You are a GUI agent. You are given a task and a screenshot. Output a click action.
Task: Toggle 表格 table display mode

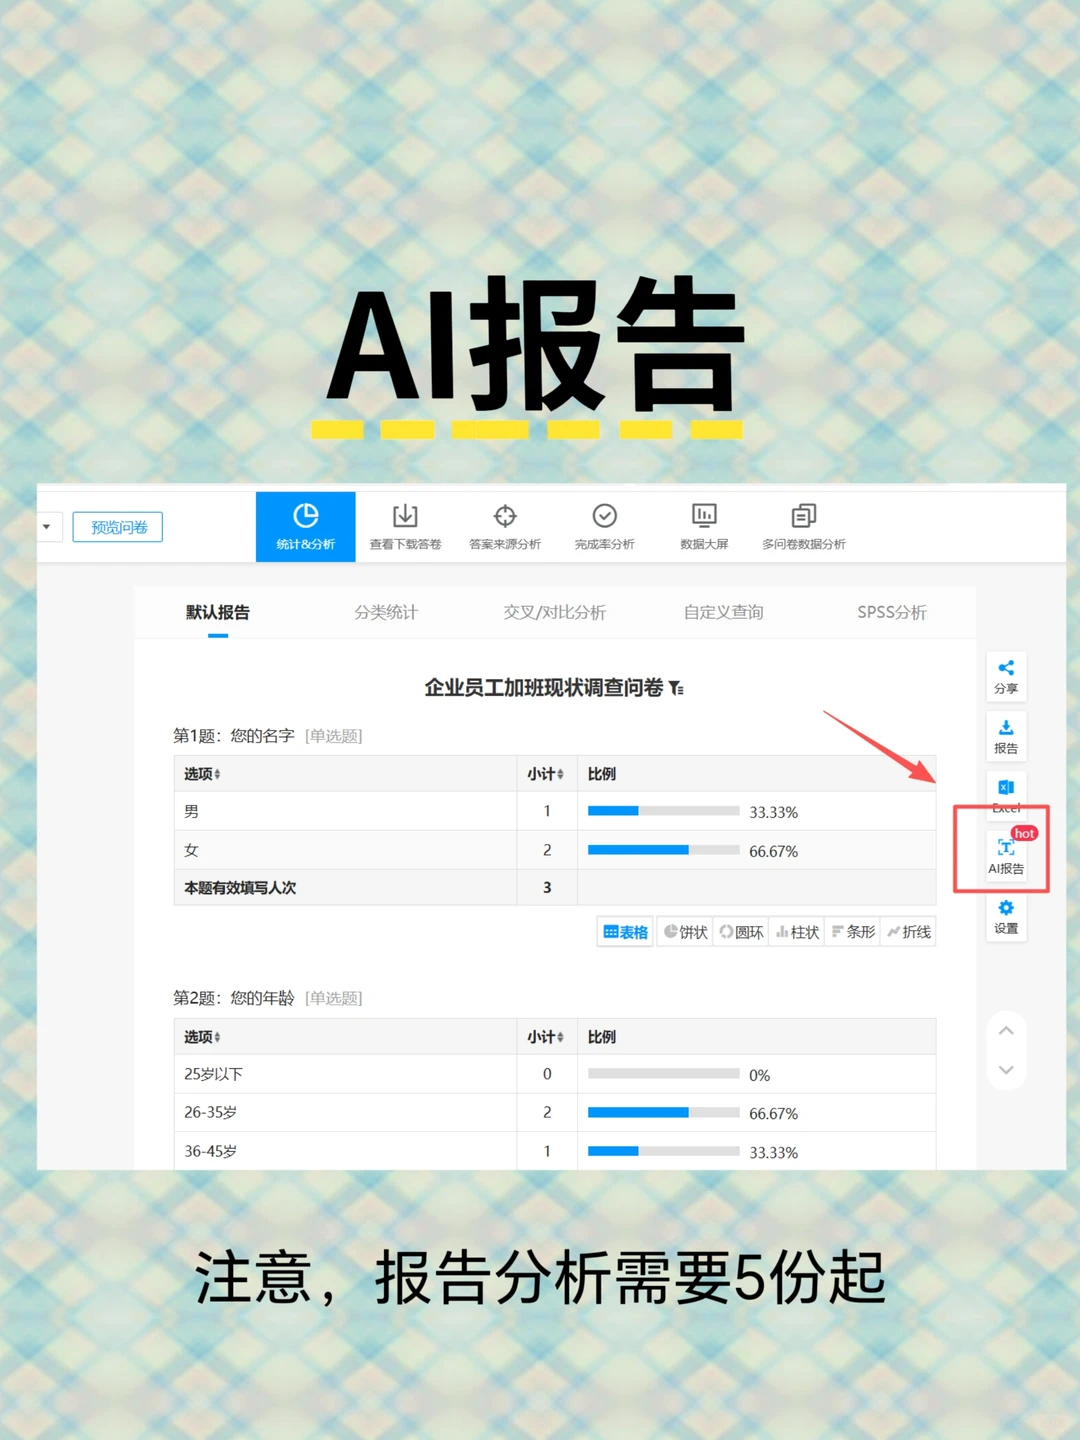(x=624, y=931)
